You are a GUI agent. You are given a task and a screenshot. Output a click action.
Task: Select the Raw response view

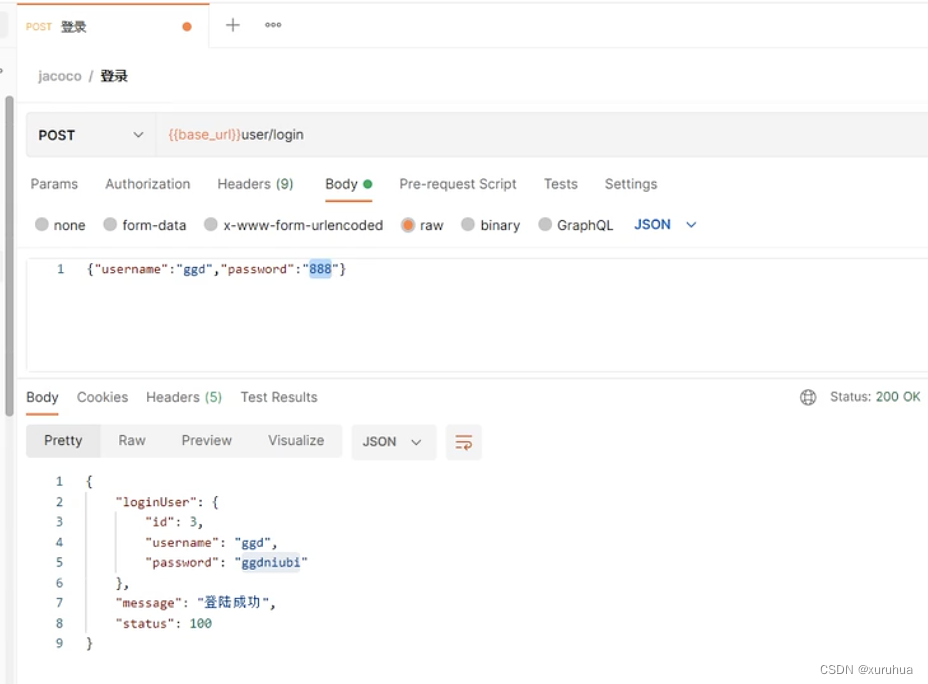pyautogui.click(x=132, y=441)
